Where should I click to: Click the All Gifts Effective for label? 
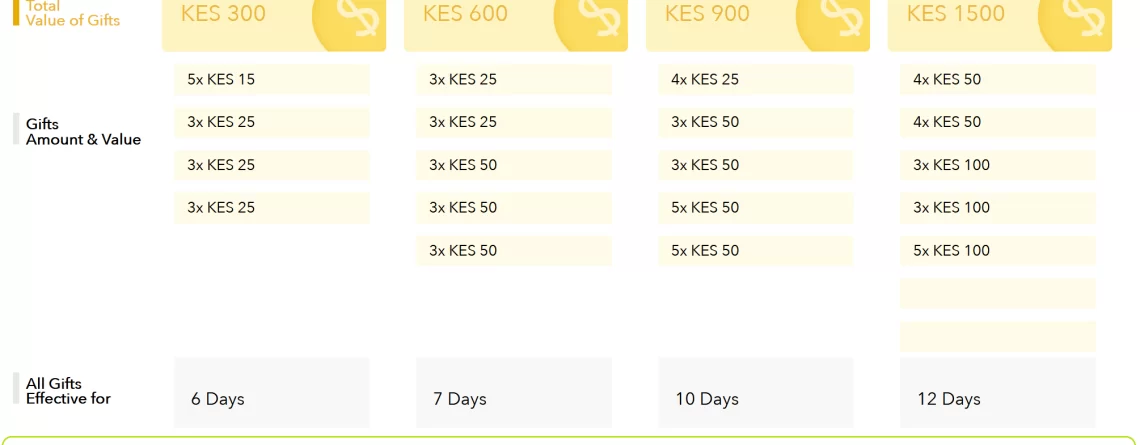[68, 390]
